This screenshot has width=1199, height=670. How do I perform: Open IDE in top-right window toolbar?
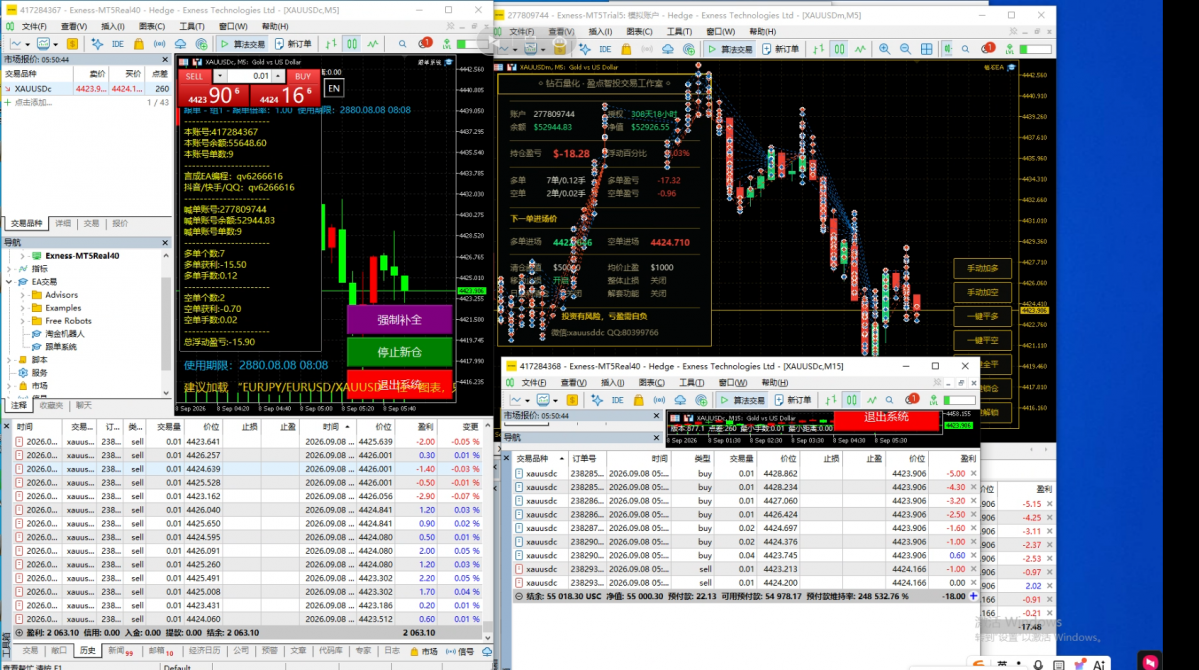click(x=605, y=49)
